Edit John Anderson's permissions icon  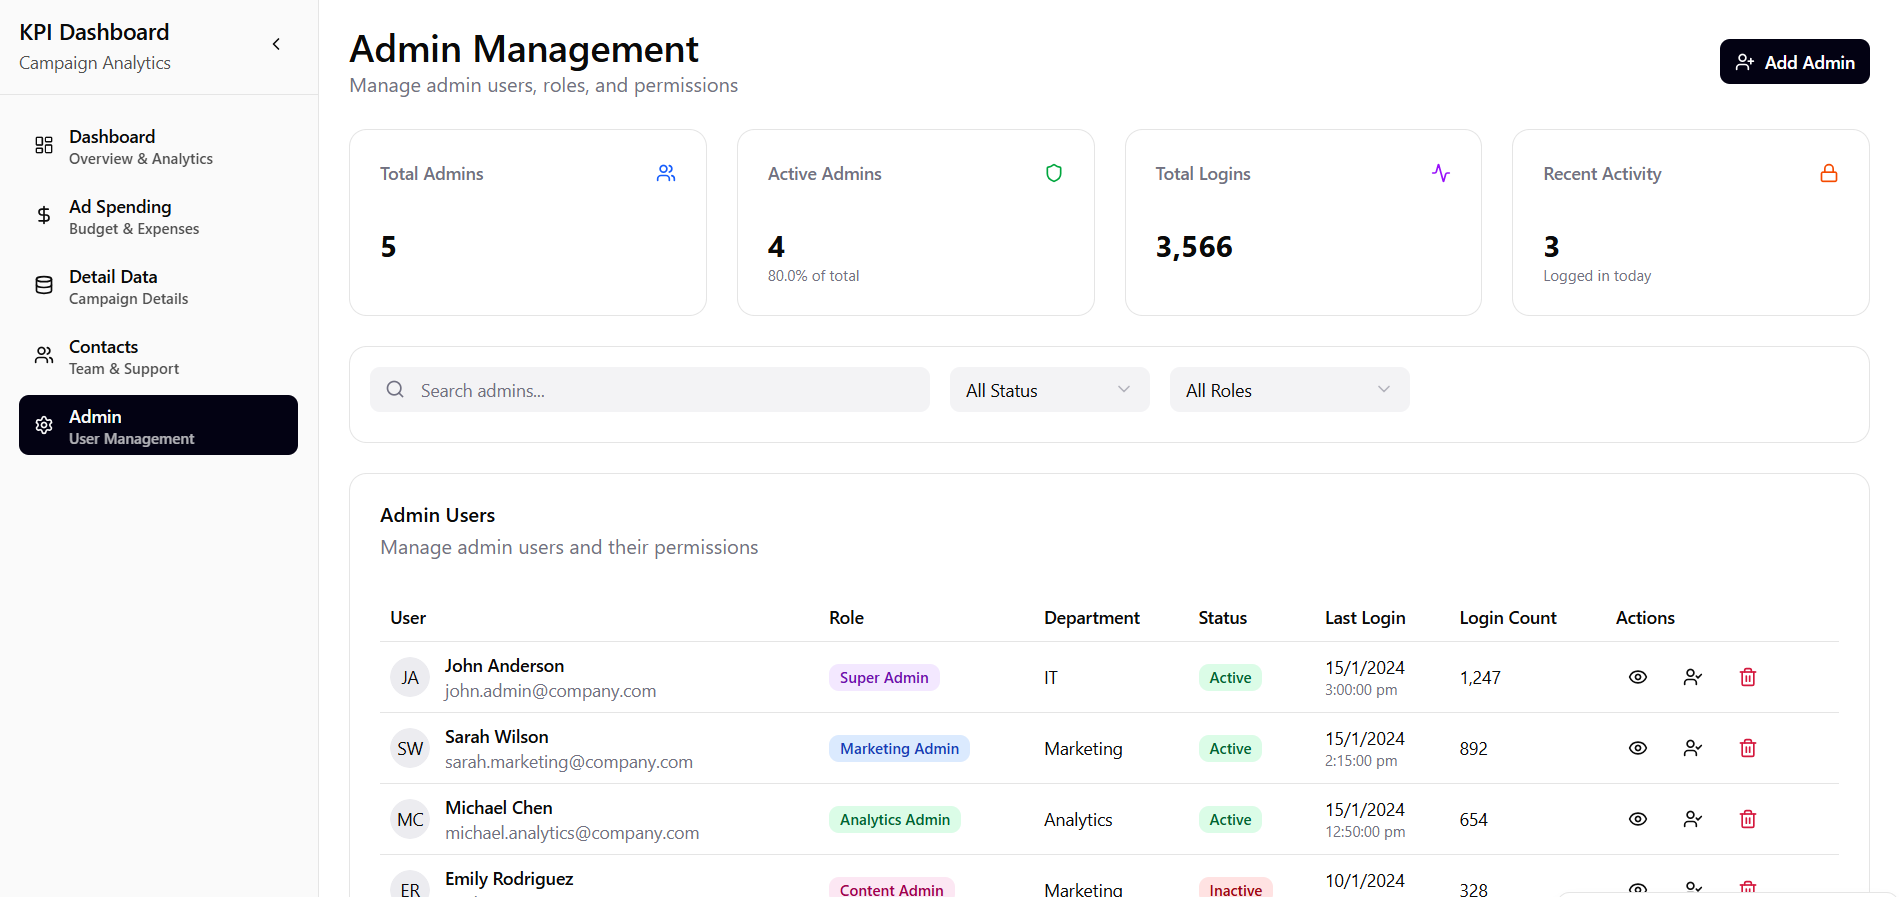pyautogui.click(x=1693, y=677)
